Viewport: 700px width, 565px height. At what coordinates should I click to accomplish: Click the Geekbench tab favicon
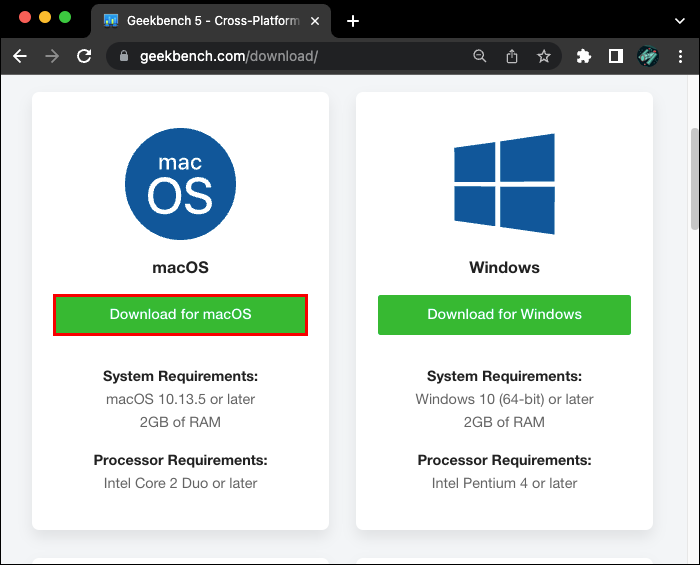111,21
